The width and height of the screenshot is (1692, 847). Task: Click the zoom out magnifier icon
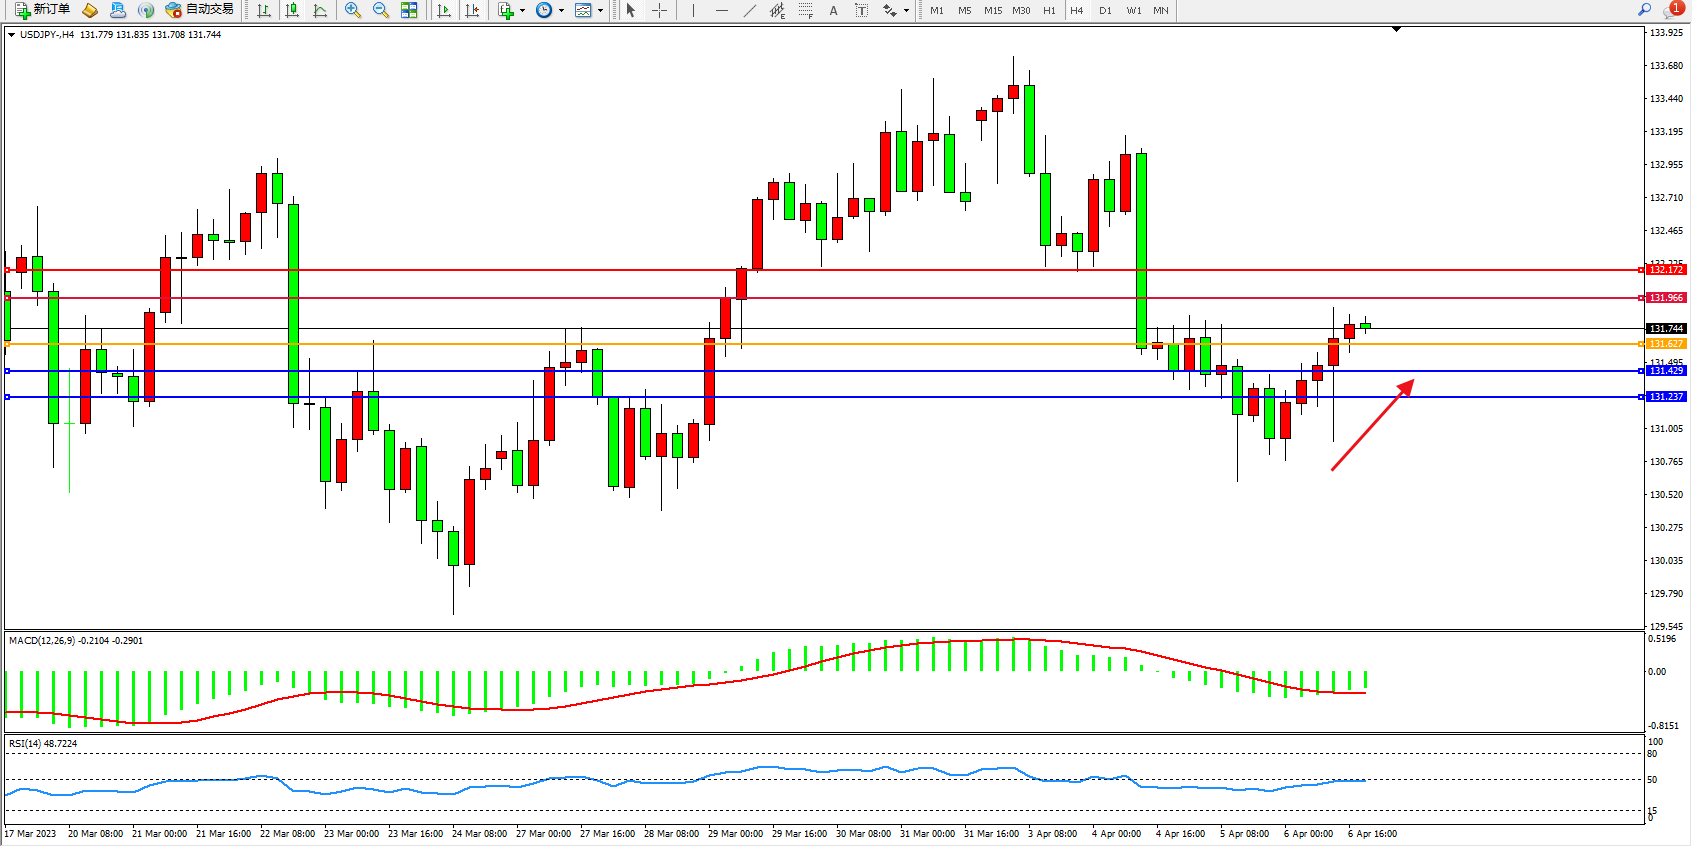coord(381,10)
